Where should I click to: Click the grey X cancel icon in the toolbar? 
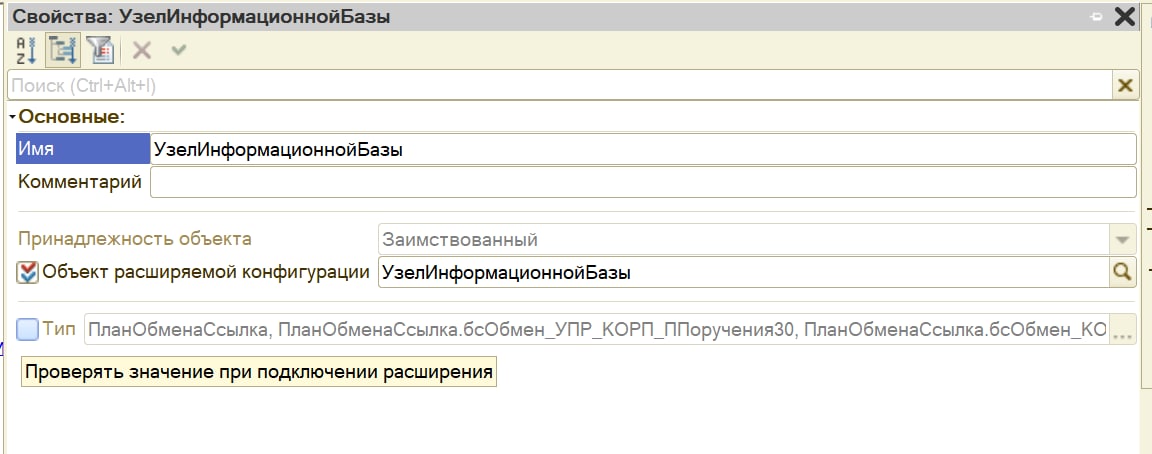[142, 49]
